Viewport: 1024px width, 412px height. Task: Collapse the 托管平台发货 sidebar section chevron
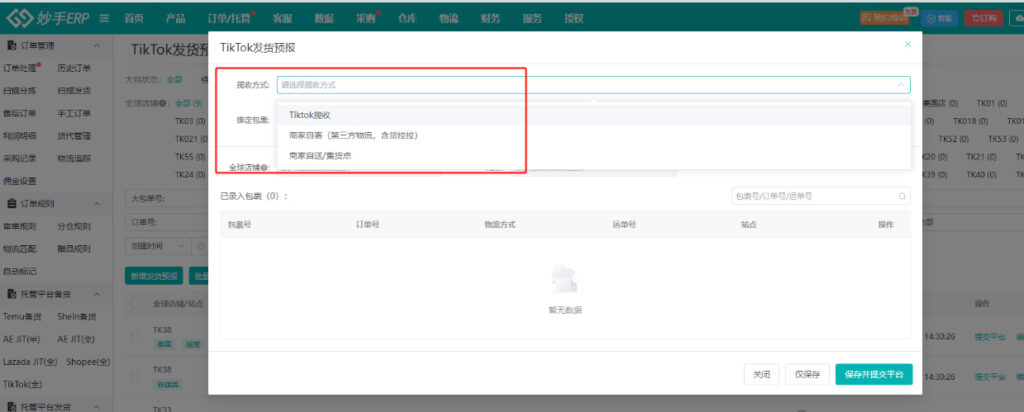tap(97, 407)
